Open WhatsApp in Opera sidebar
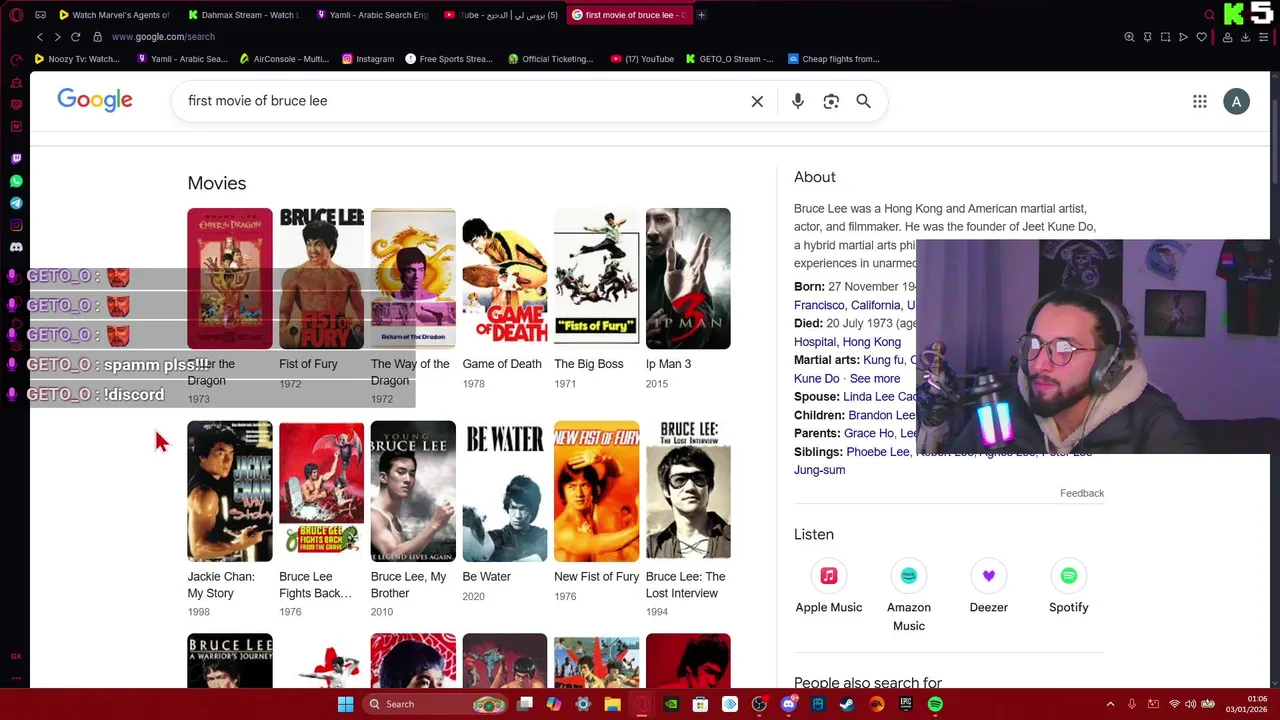 (16, 181)
